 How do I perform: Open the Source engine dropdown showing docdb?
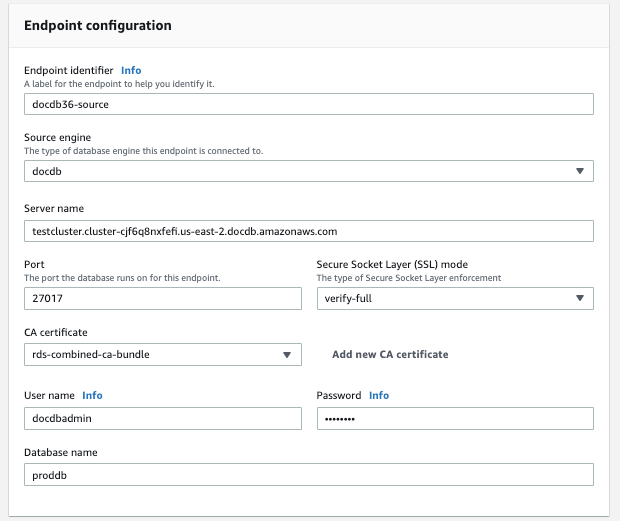pos(300,171)
